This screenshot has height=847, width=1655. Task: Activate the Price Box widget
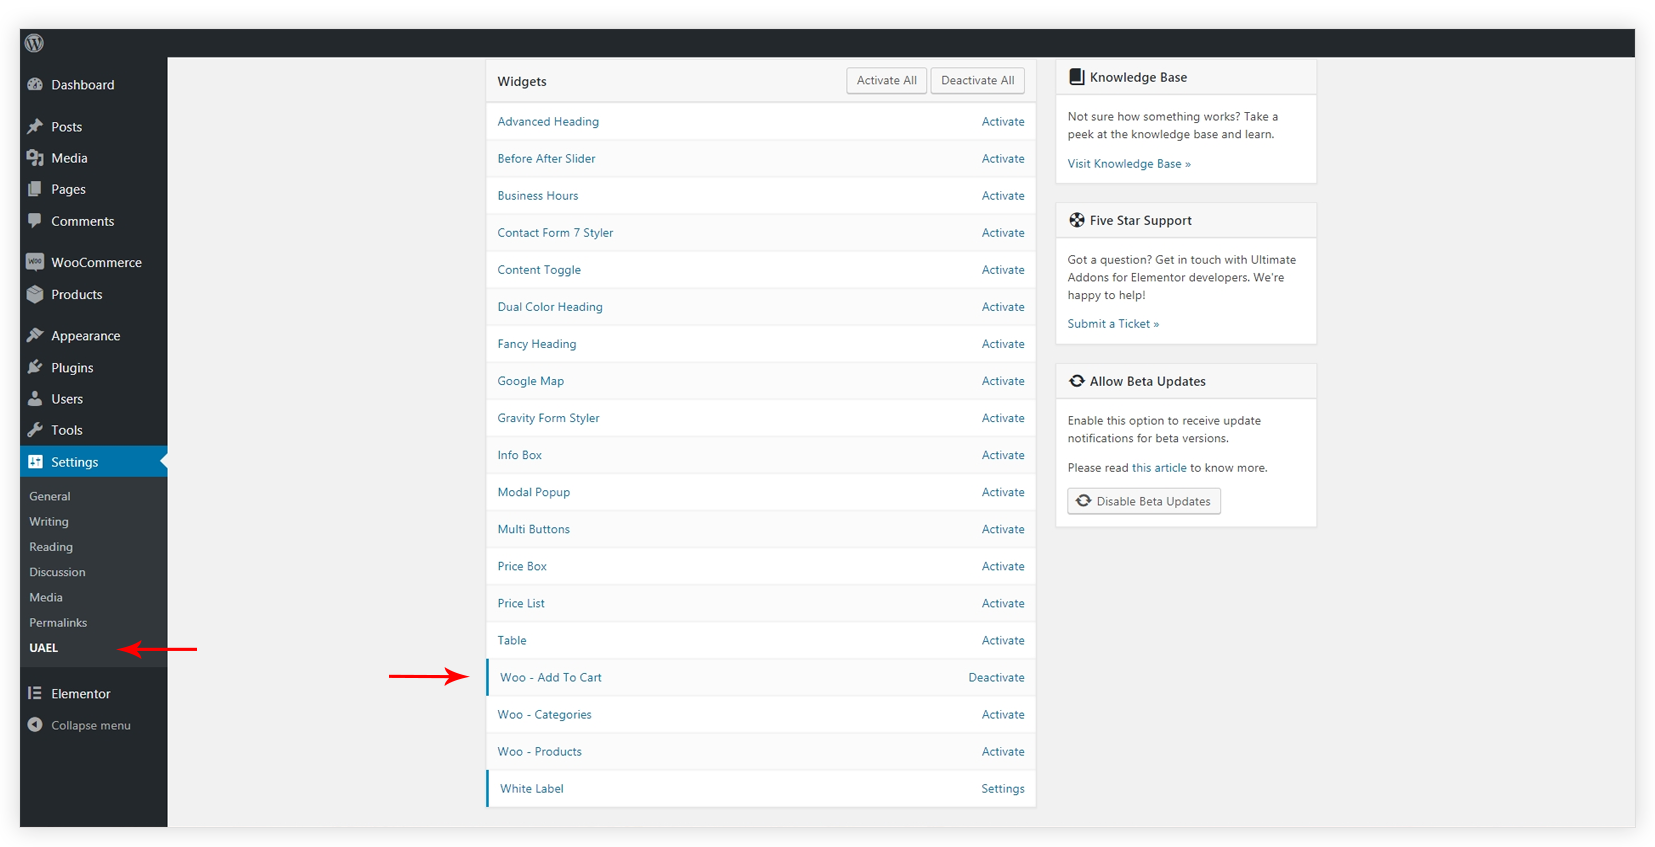(1003, 566)
